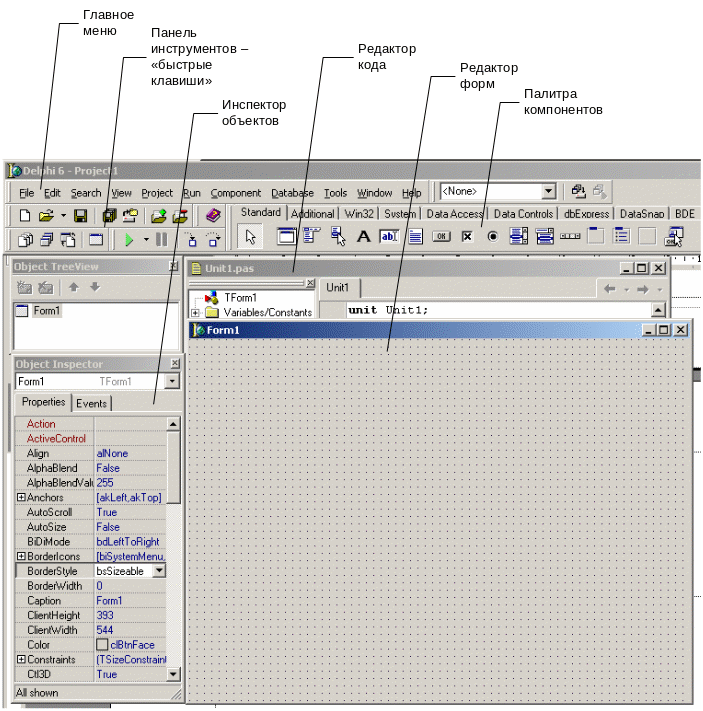Select the CheckBox component icon
The image size is (703, 711).
point(467,236)
